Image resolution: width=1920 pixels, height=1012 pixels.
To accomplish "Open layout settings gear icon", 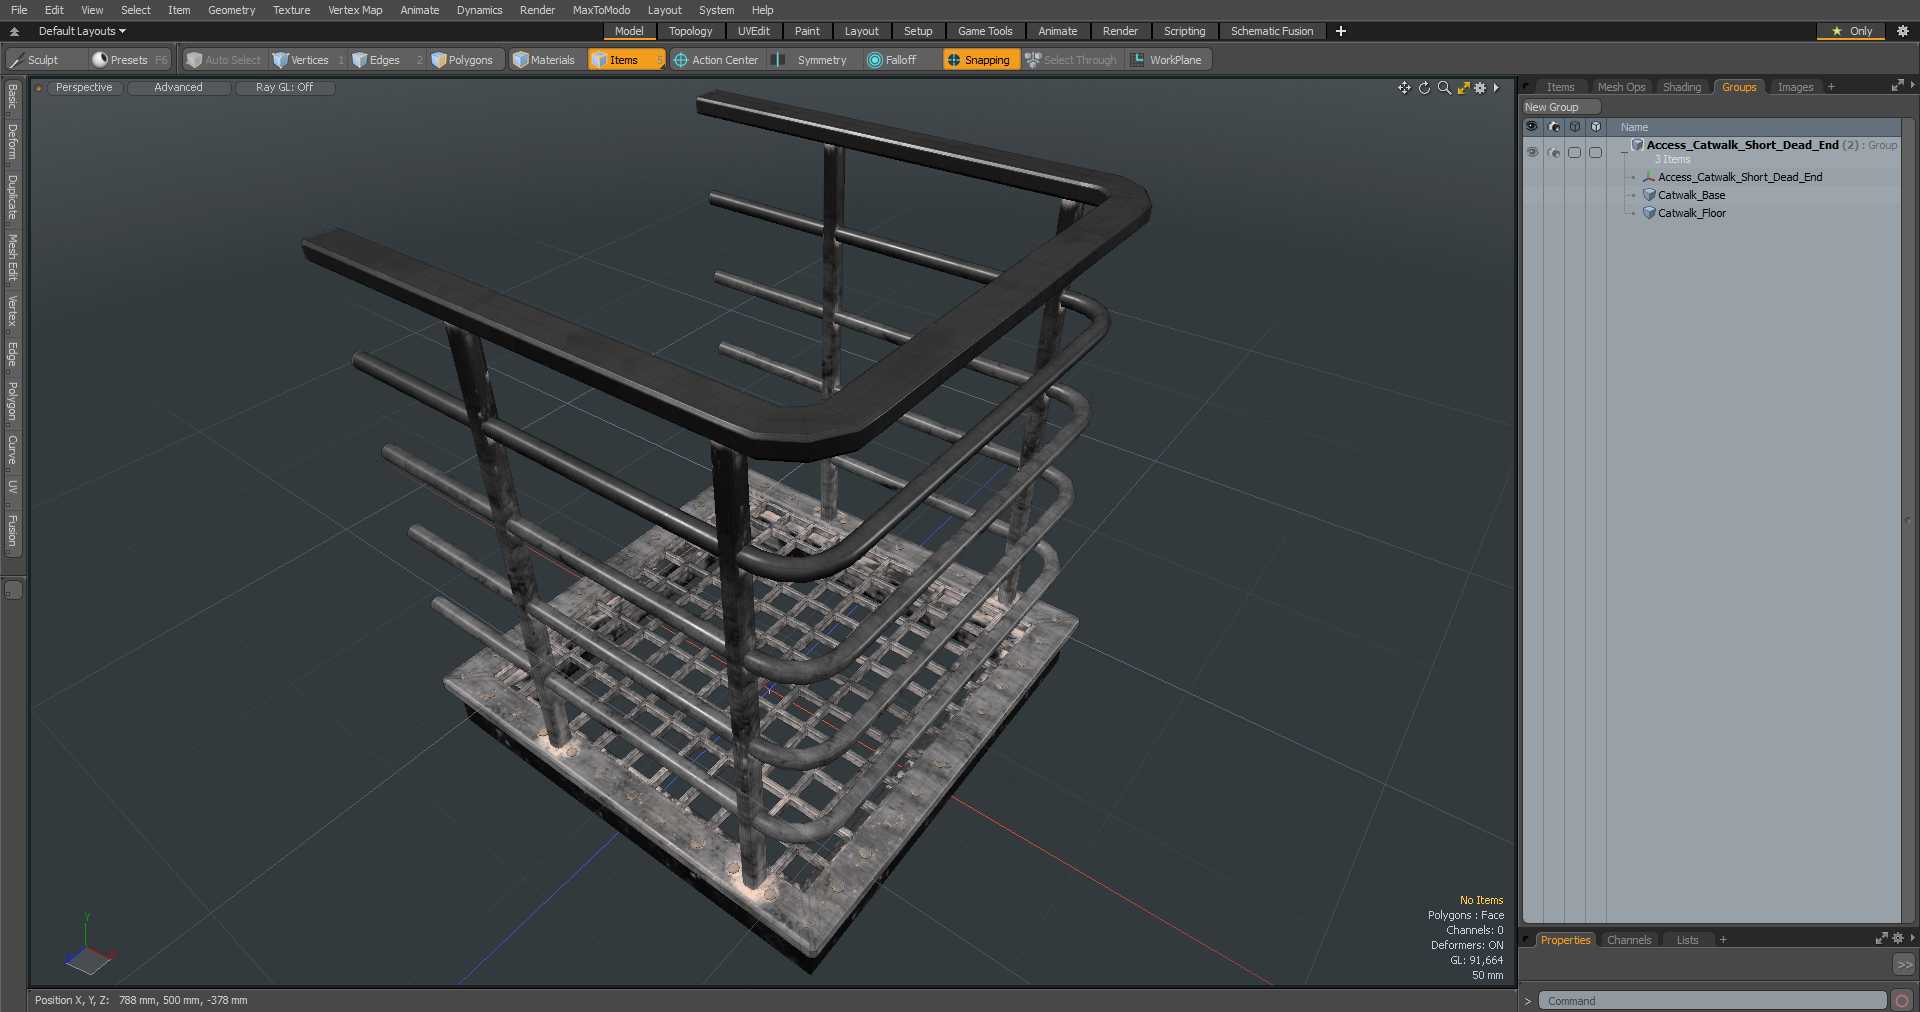I will (1903, 31).
